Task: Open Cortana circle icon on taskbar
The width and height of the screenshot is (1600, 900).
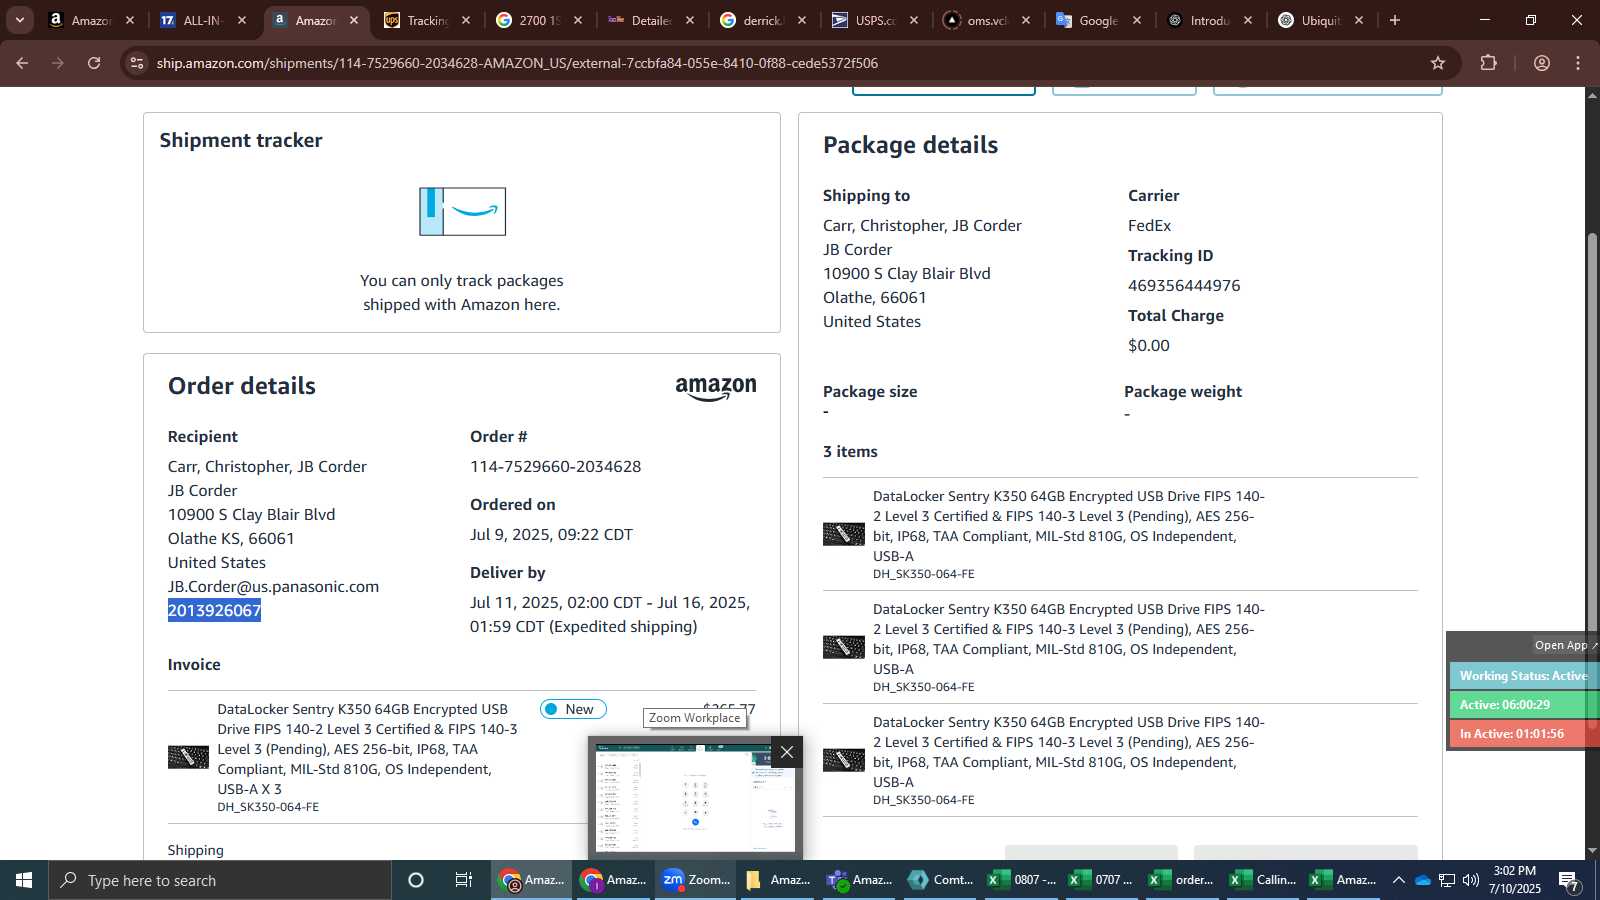Action: [x=416, y=880]
